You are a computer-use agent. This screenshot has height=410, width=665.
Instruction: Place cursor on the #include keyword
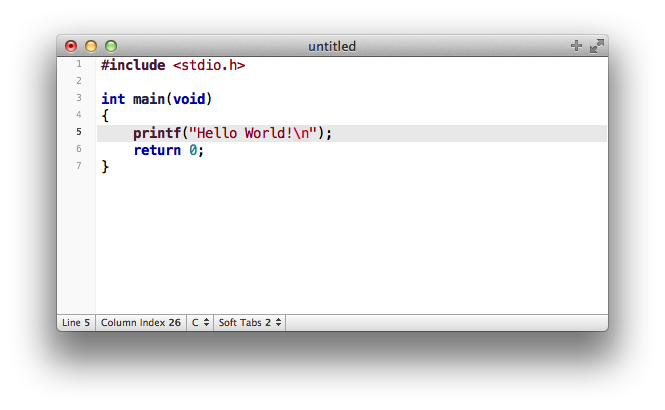tap(133, 65)
